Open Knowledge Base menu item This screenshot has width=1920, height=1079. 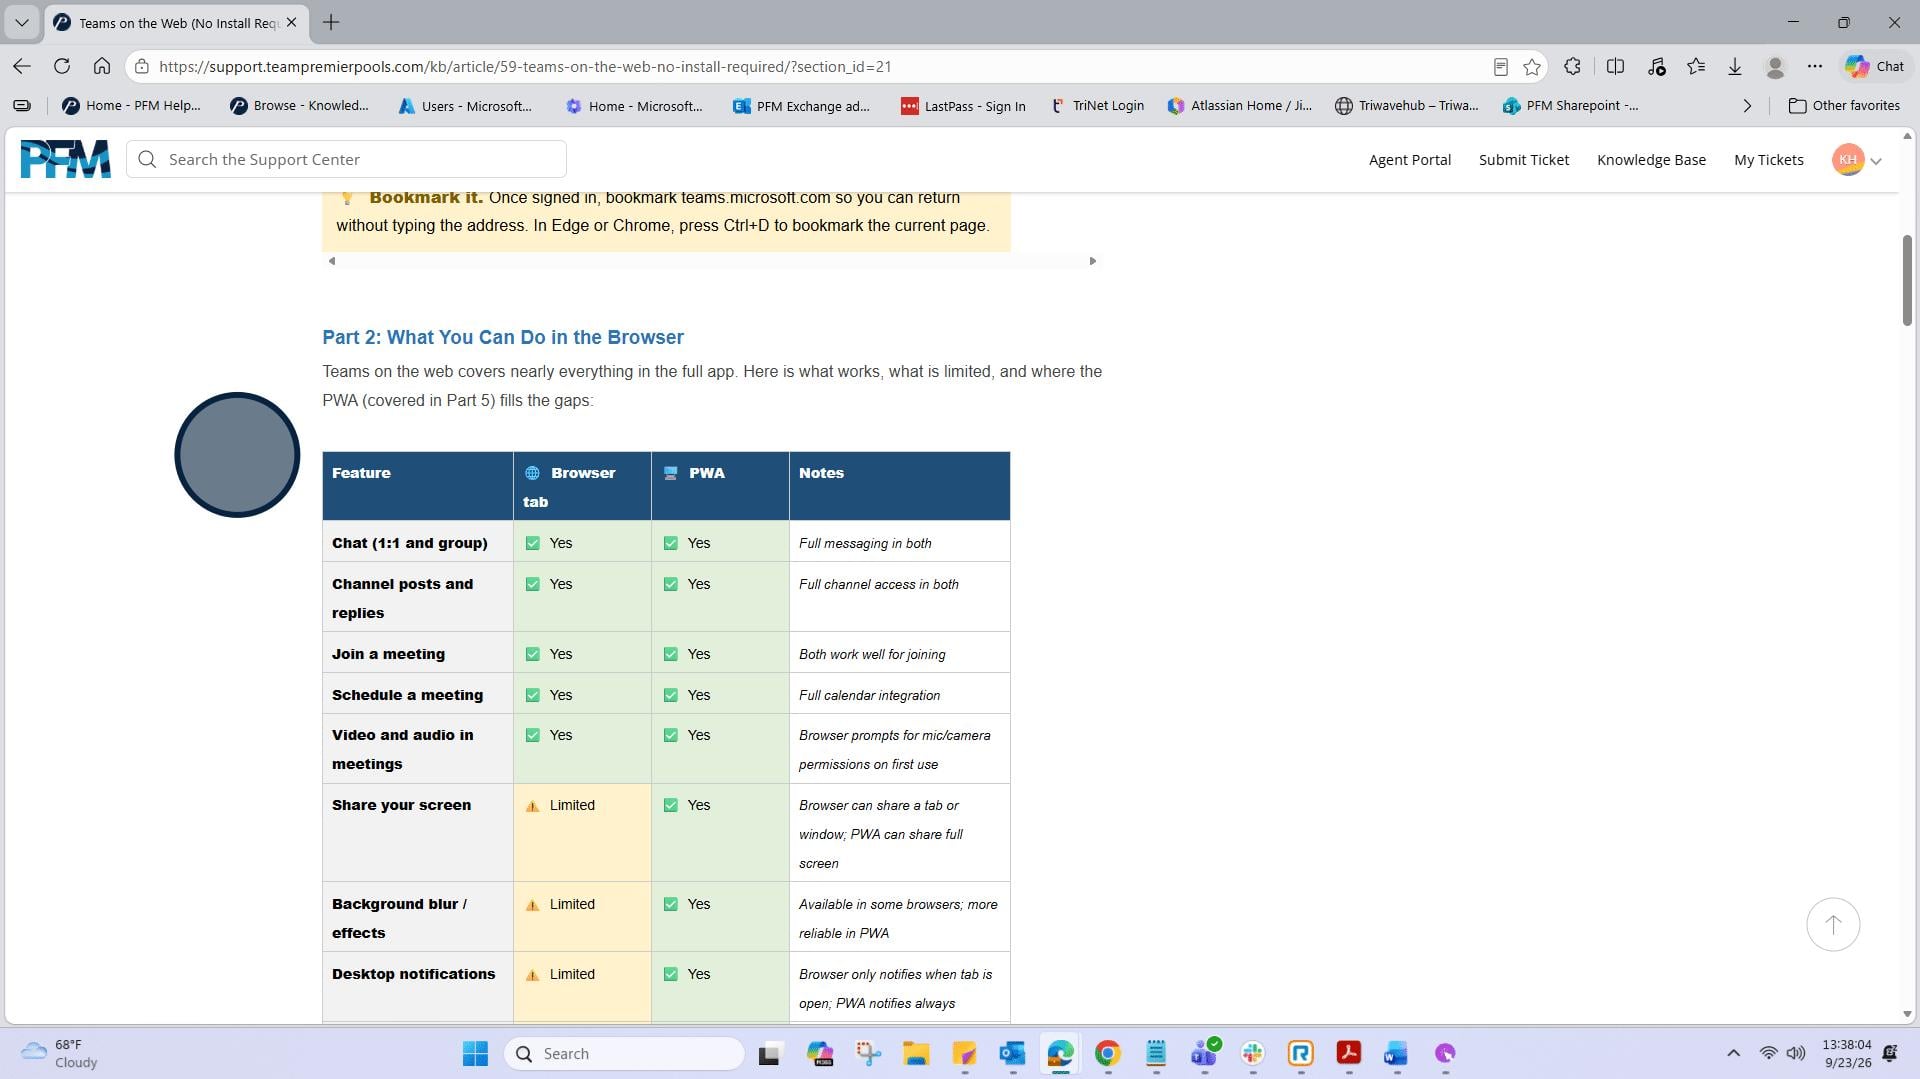1651,160
